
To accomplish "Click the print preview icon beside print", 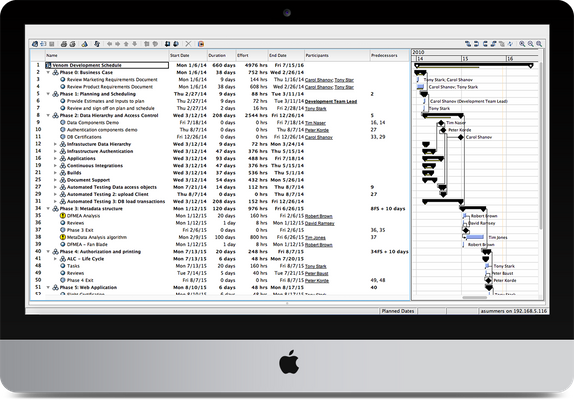I will pyautogui.click(x=72, y=44).
